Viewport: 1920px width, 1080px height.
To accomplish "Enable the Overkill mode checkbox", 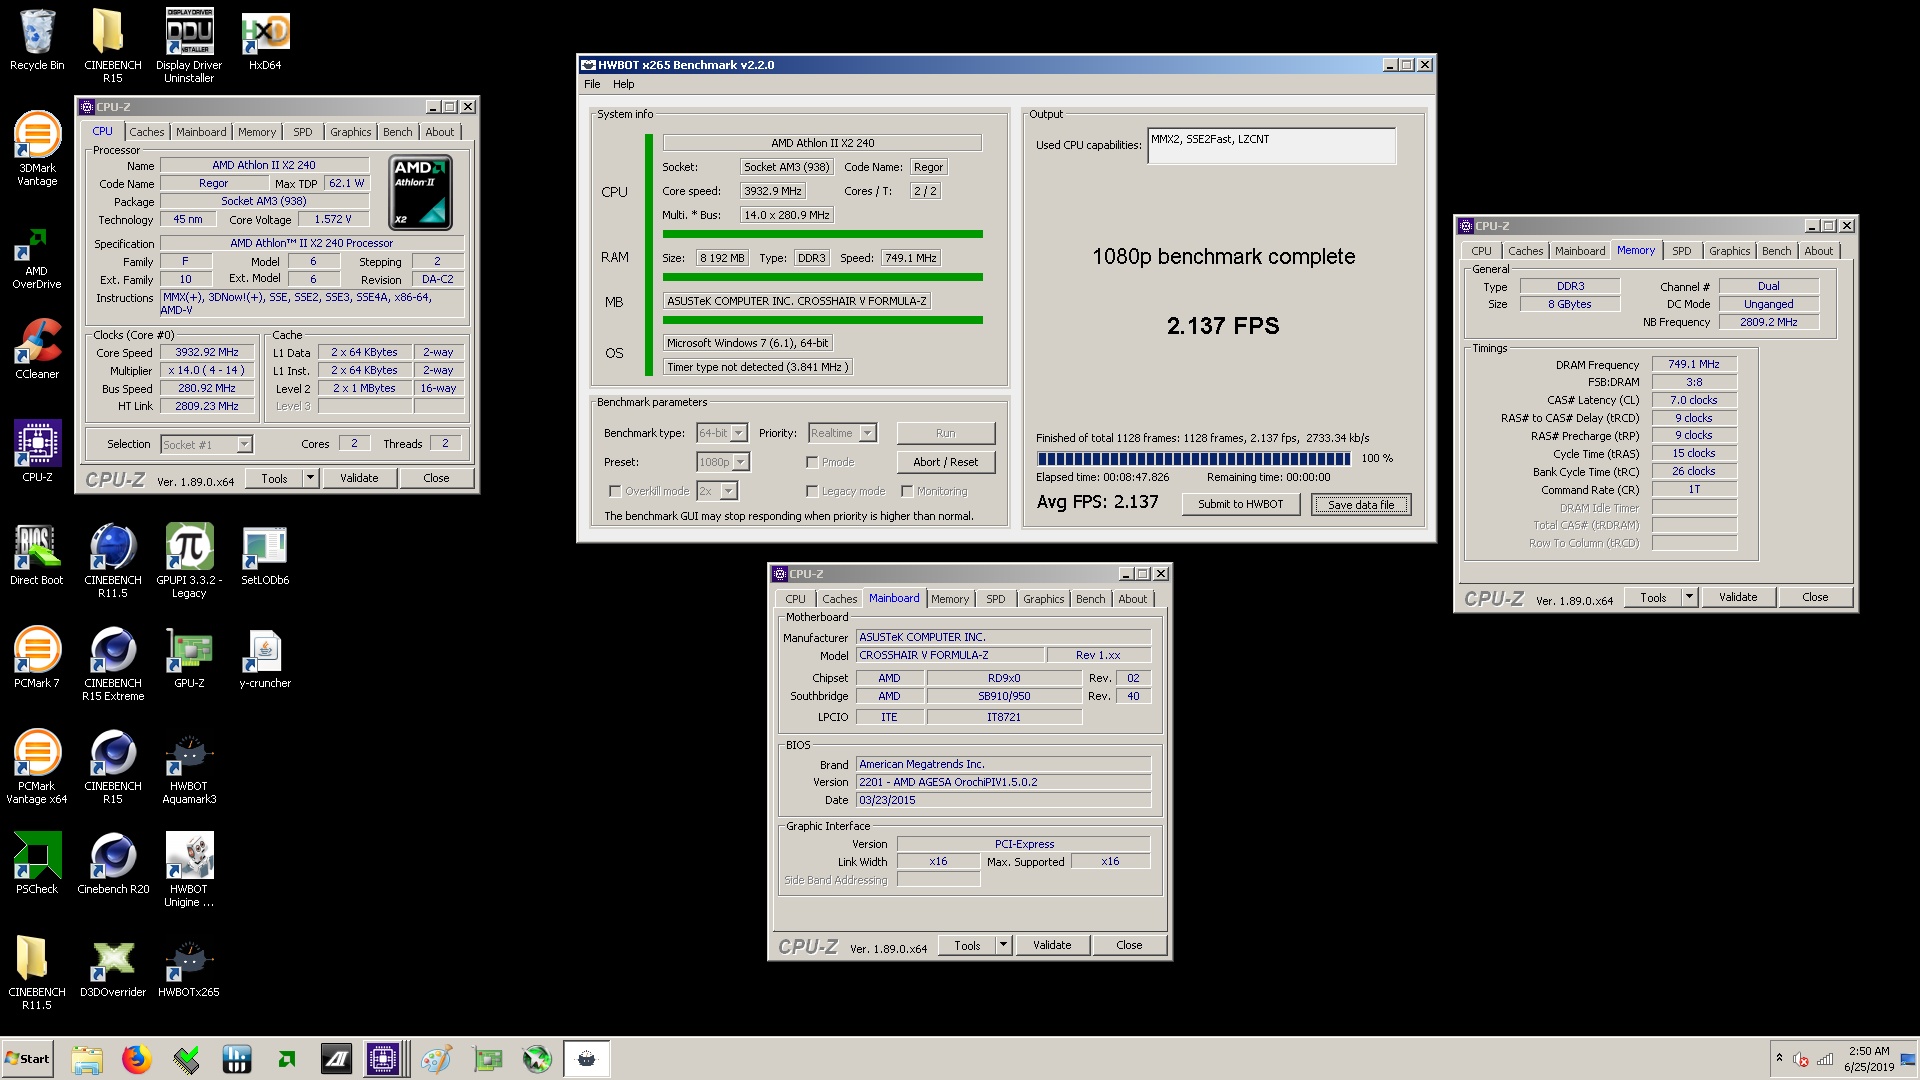I will pyautogui.click(x=615, y=491).
